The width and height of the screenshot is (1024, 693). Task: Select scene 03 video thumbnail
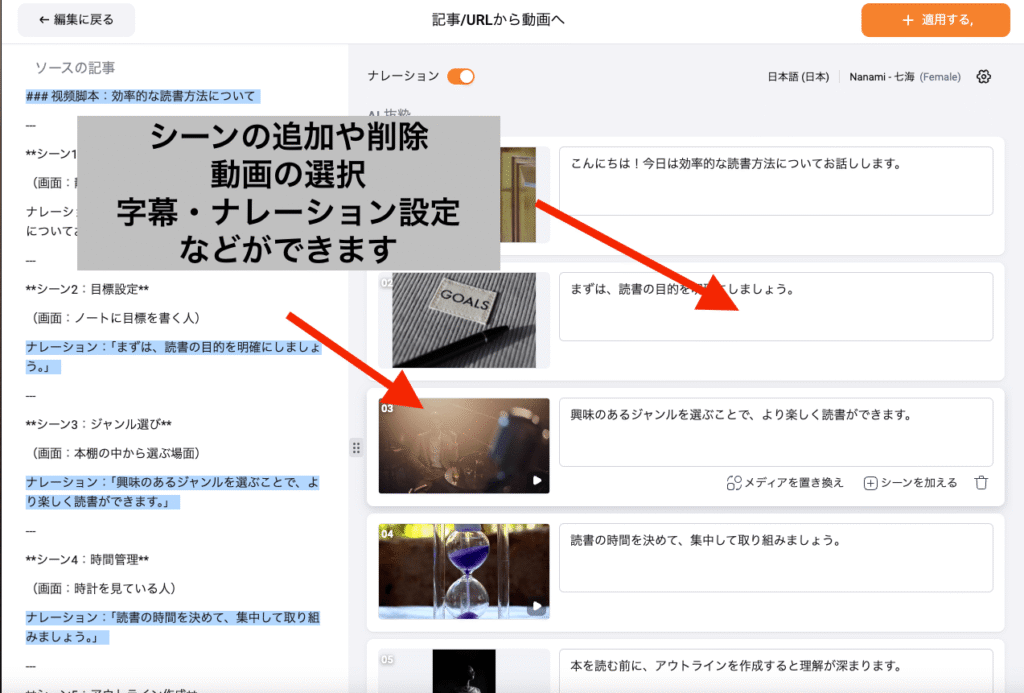[x=464, y=445]
